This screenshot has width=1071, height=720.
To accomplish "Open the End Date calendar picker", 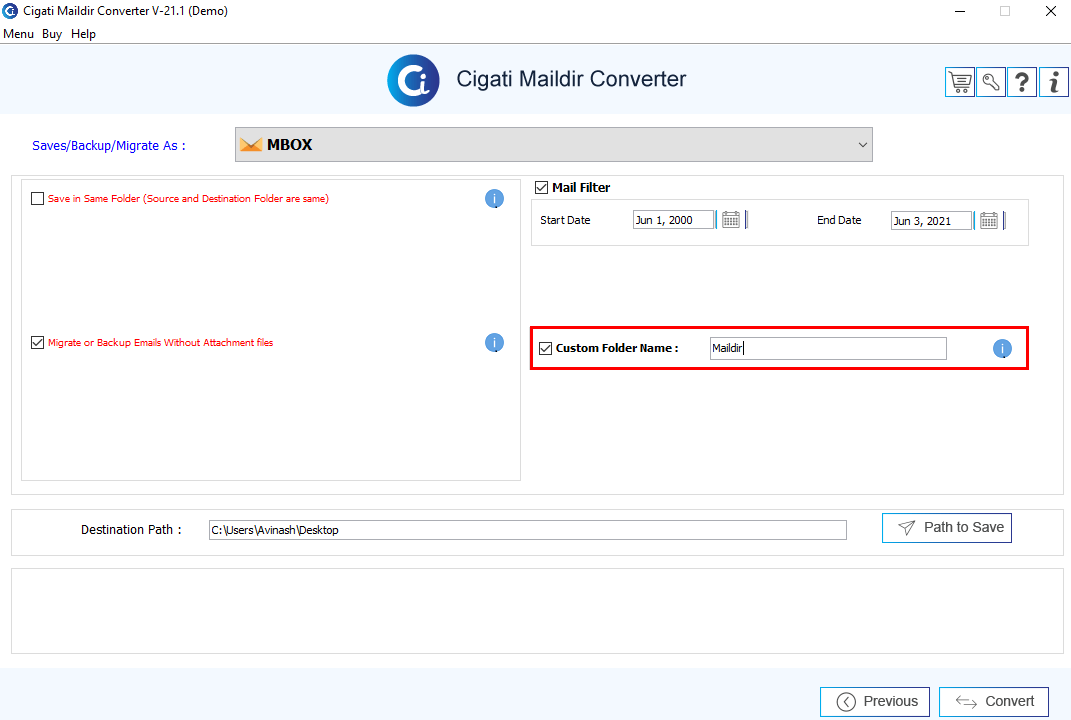I will click(x=988, y=221).
